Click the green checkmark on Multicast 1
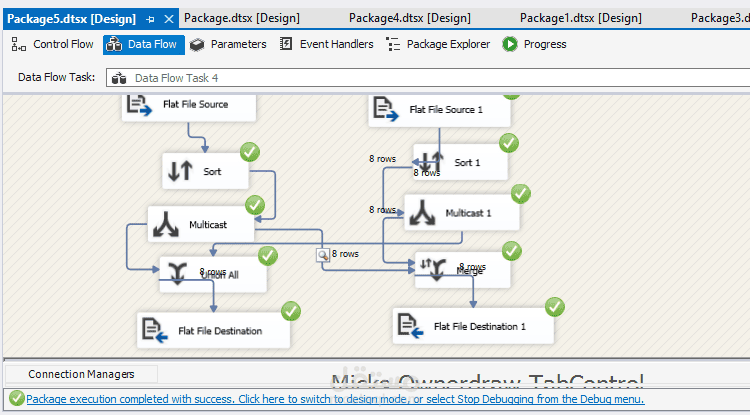This screenshot has height=415, width=750. pyautogui.click(x=521, y=194)
